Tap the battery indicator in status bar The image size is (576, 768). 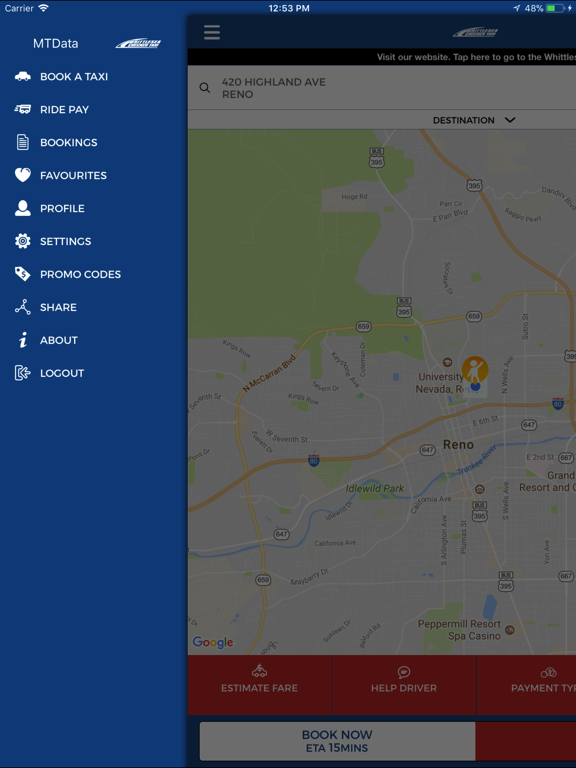tap(554, 8)
